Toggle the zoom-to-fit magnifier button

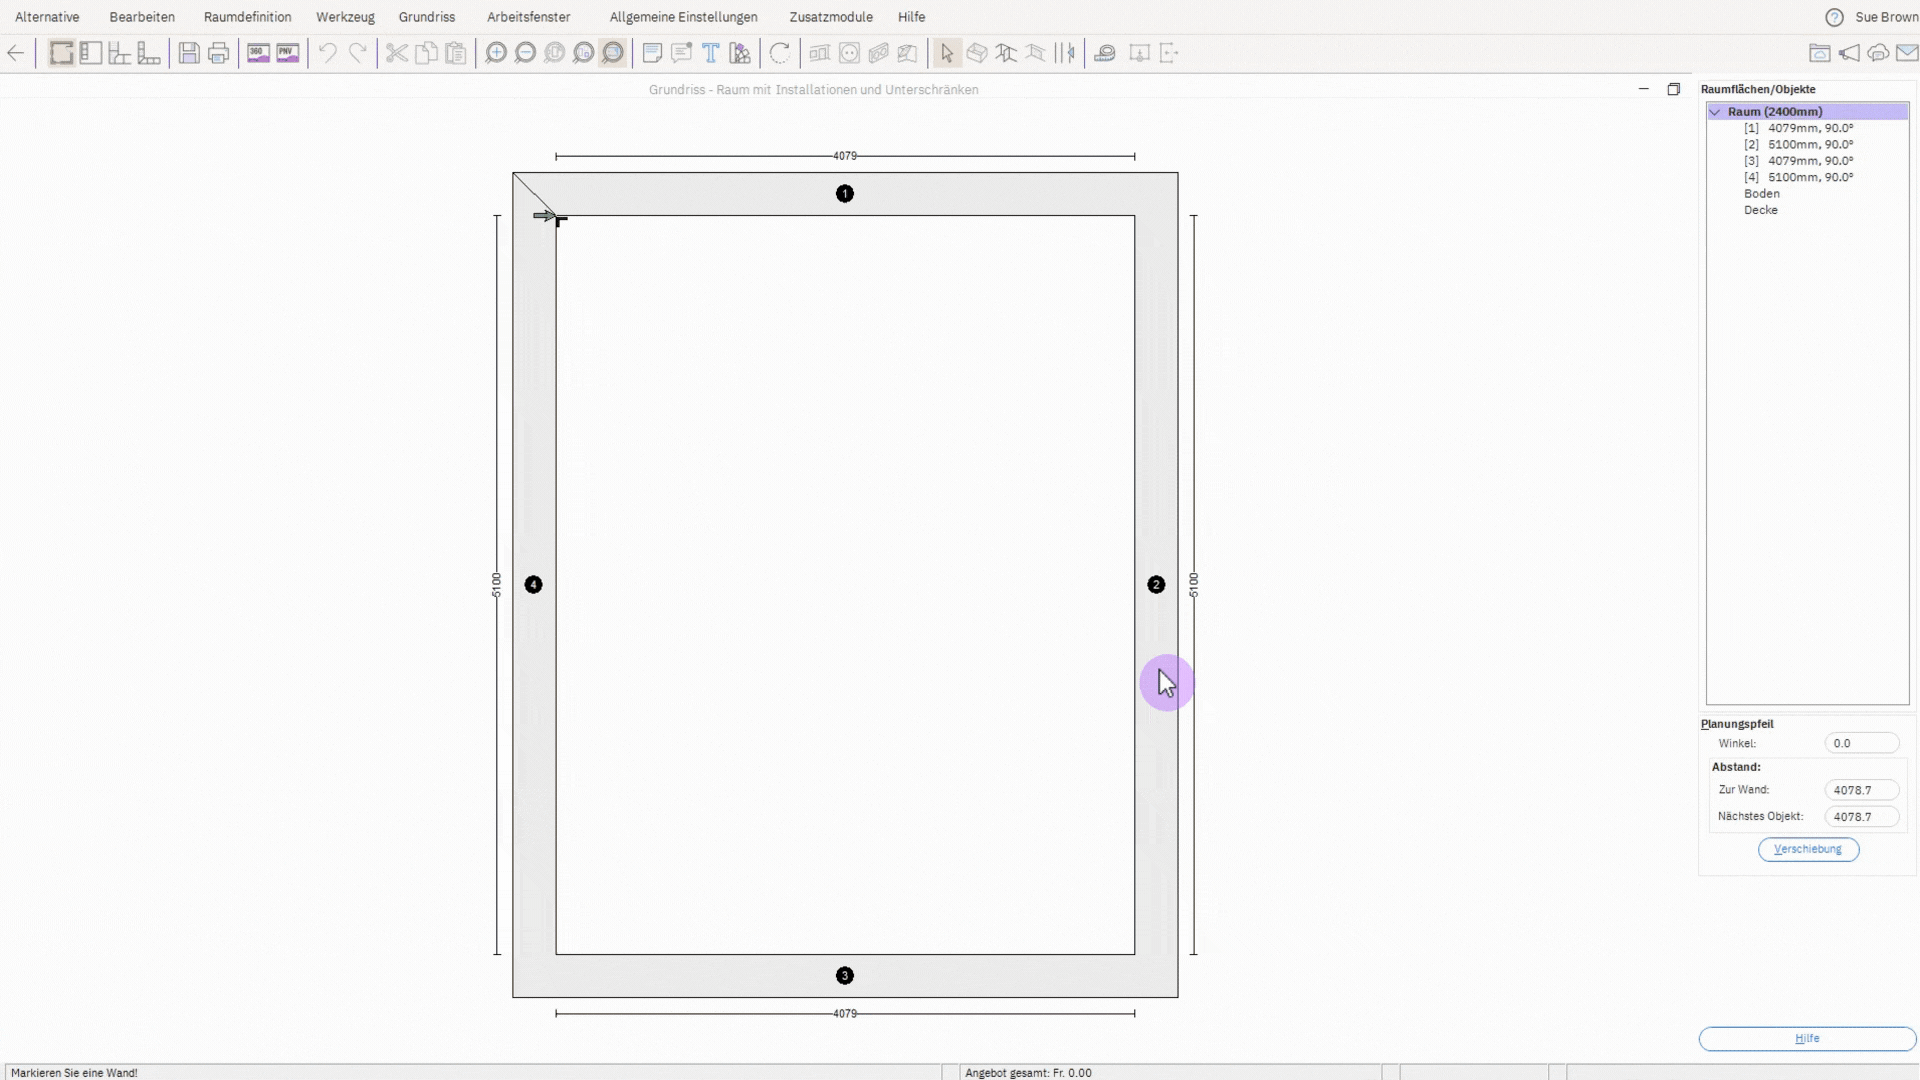pyautogui.click(x=613, y=53)
